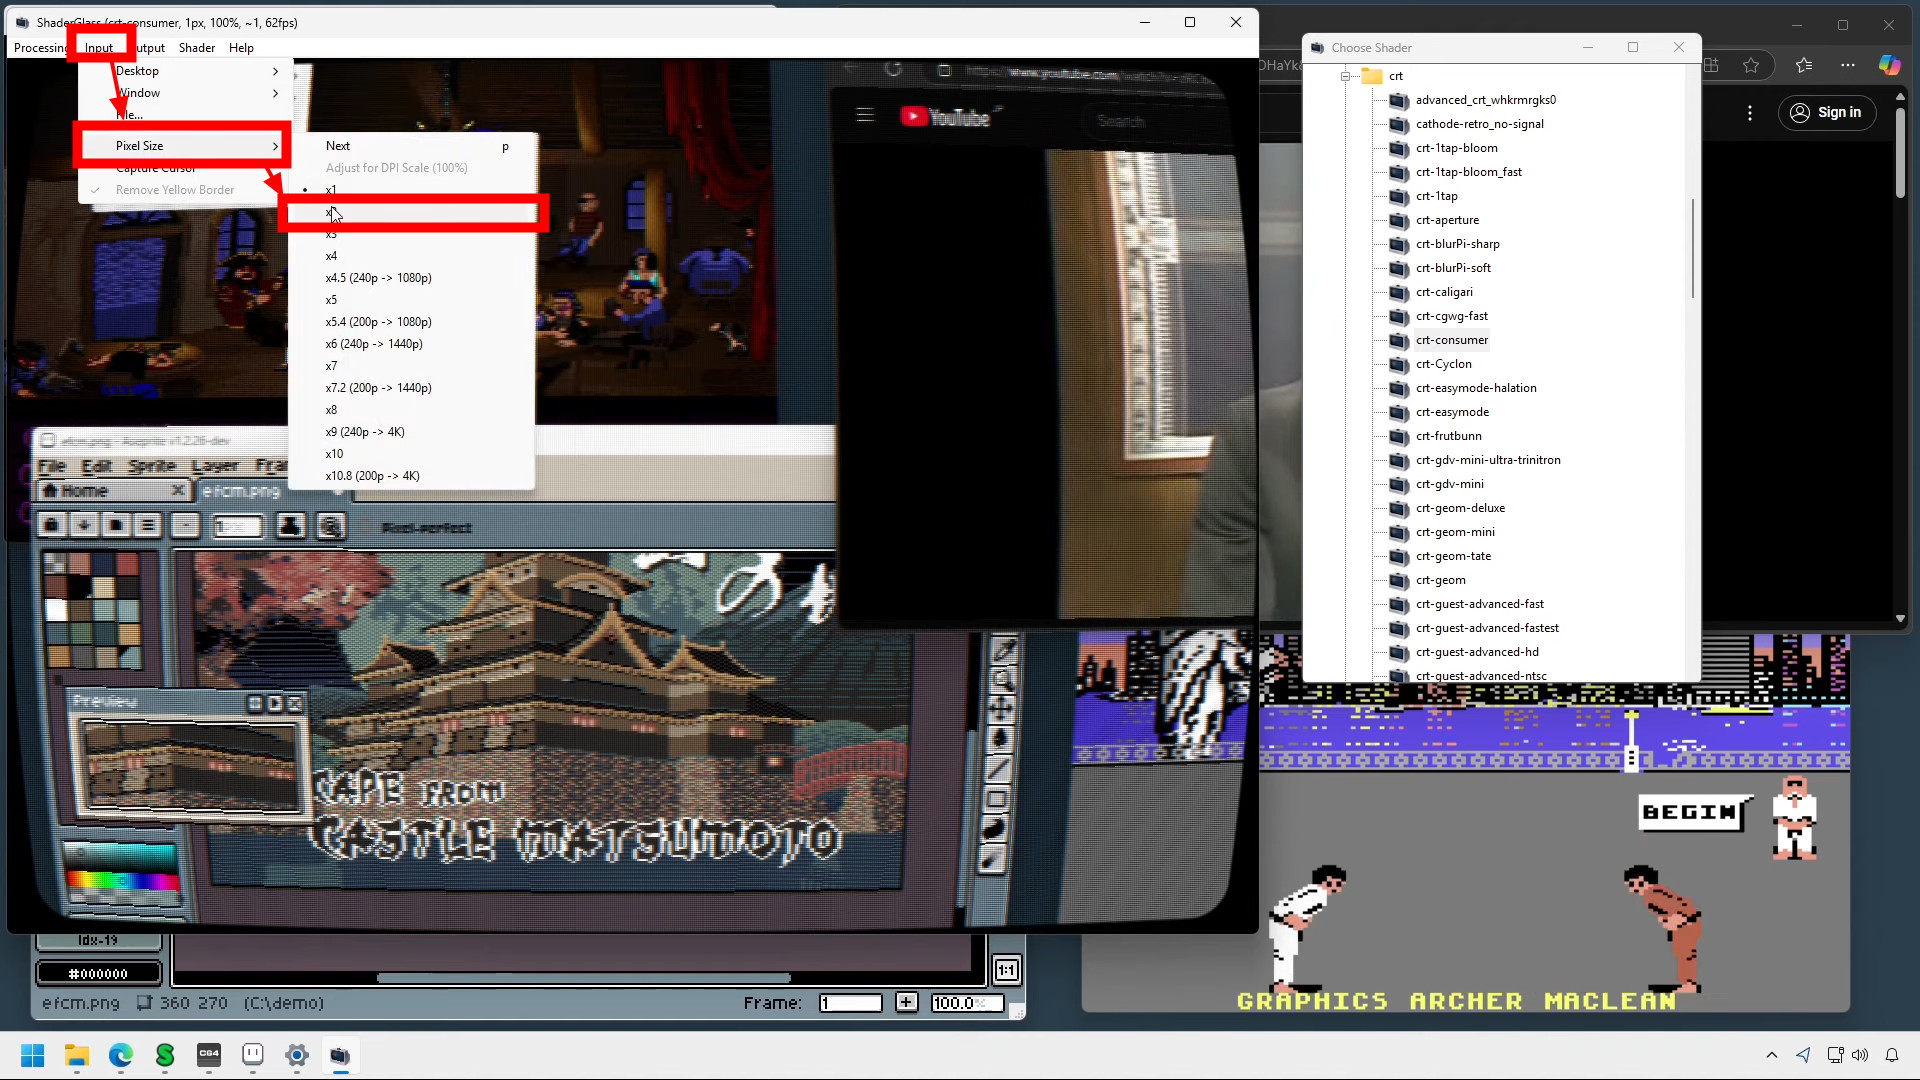Click the 1:1 zoom reset icon
Screen dimensions: 1920x1080
(x=1006, y=970)
